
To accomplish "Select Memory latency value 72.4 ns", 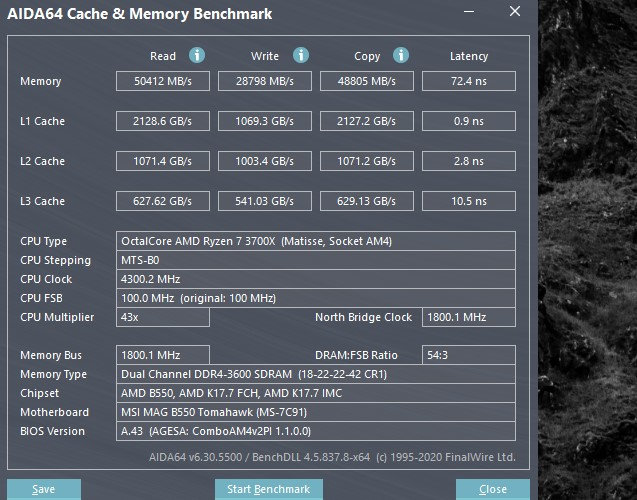I will [x=469, y=81].
